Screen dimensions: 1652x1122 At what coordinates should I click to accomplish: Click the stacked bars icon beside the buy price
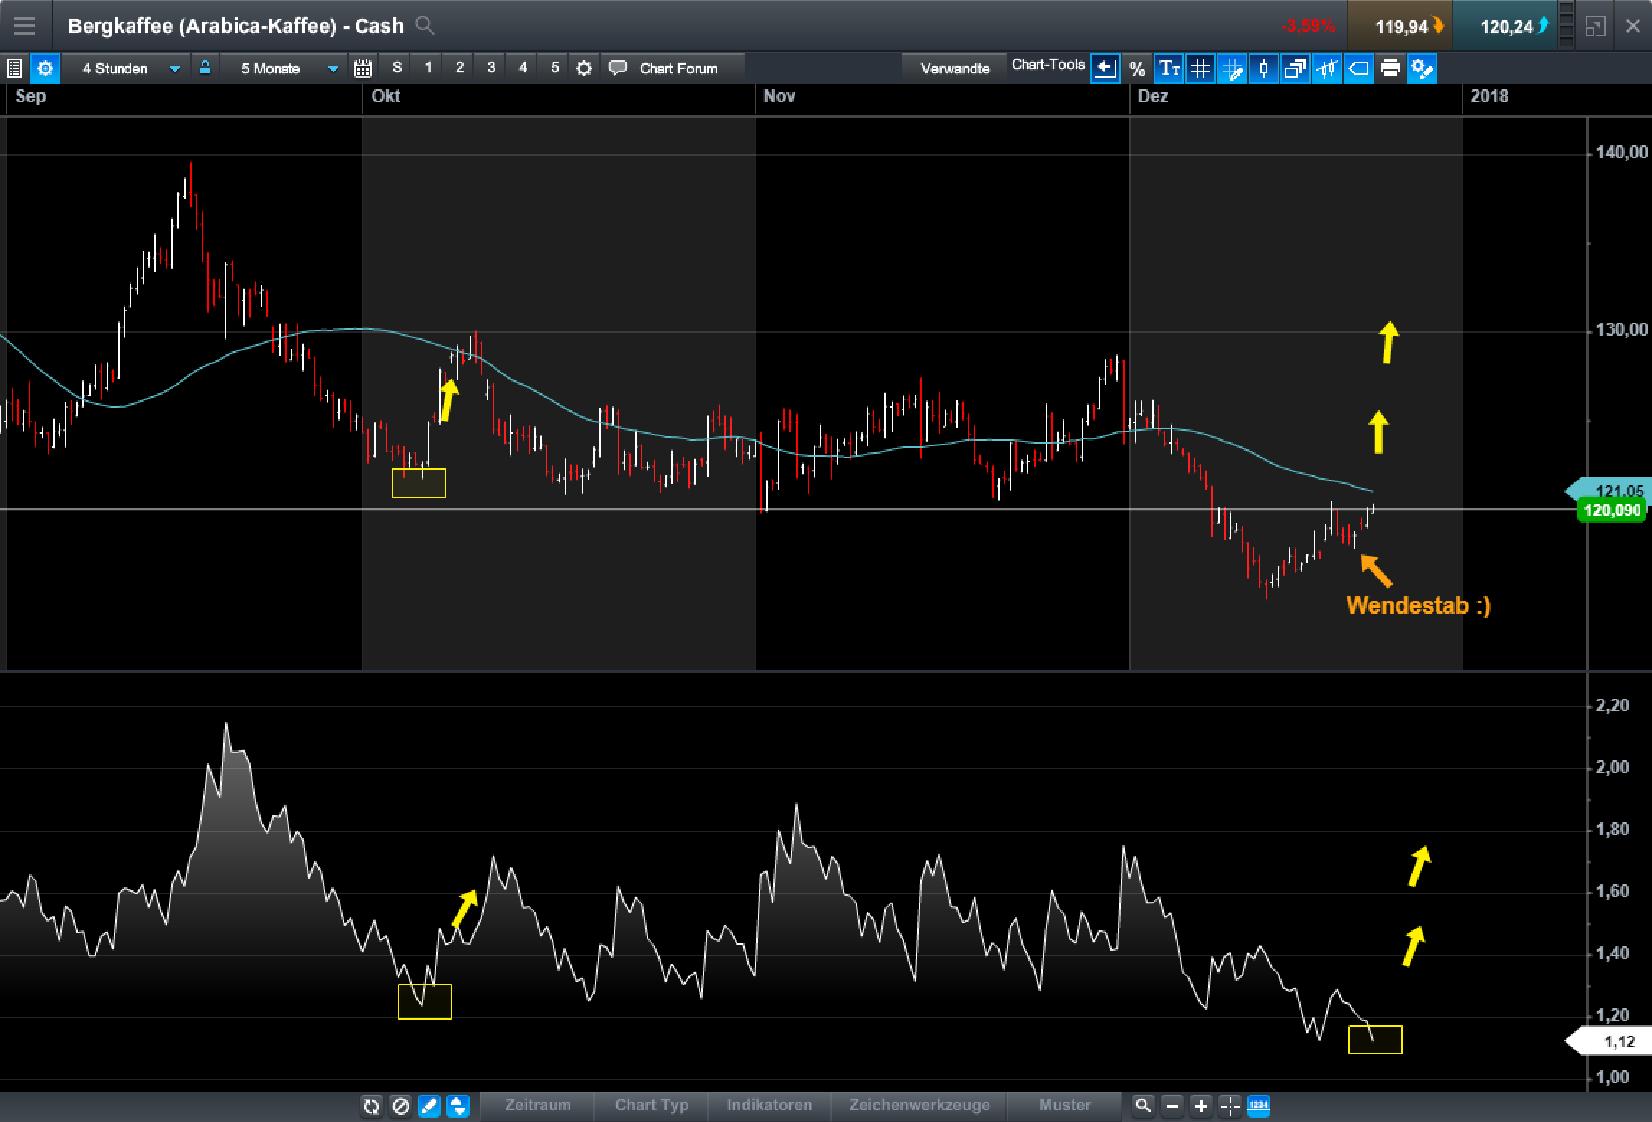[x=1567, y=26]
